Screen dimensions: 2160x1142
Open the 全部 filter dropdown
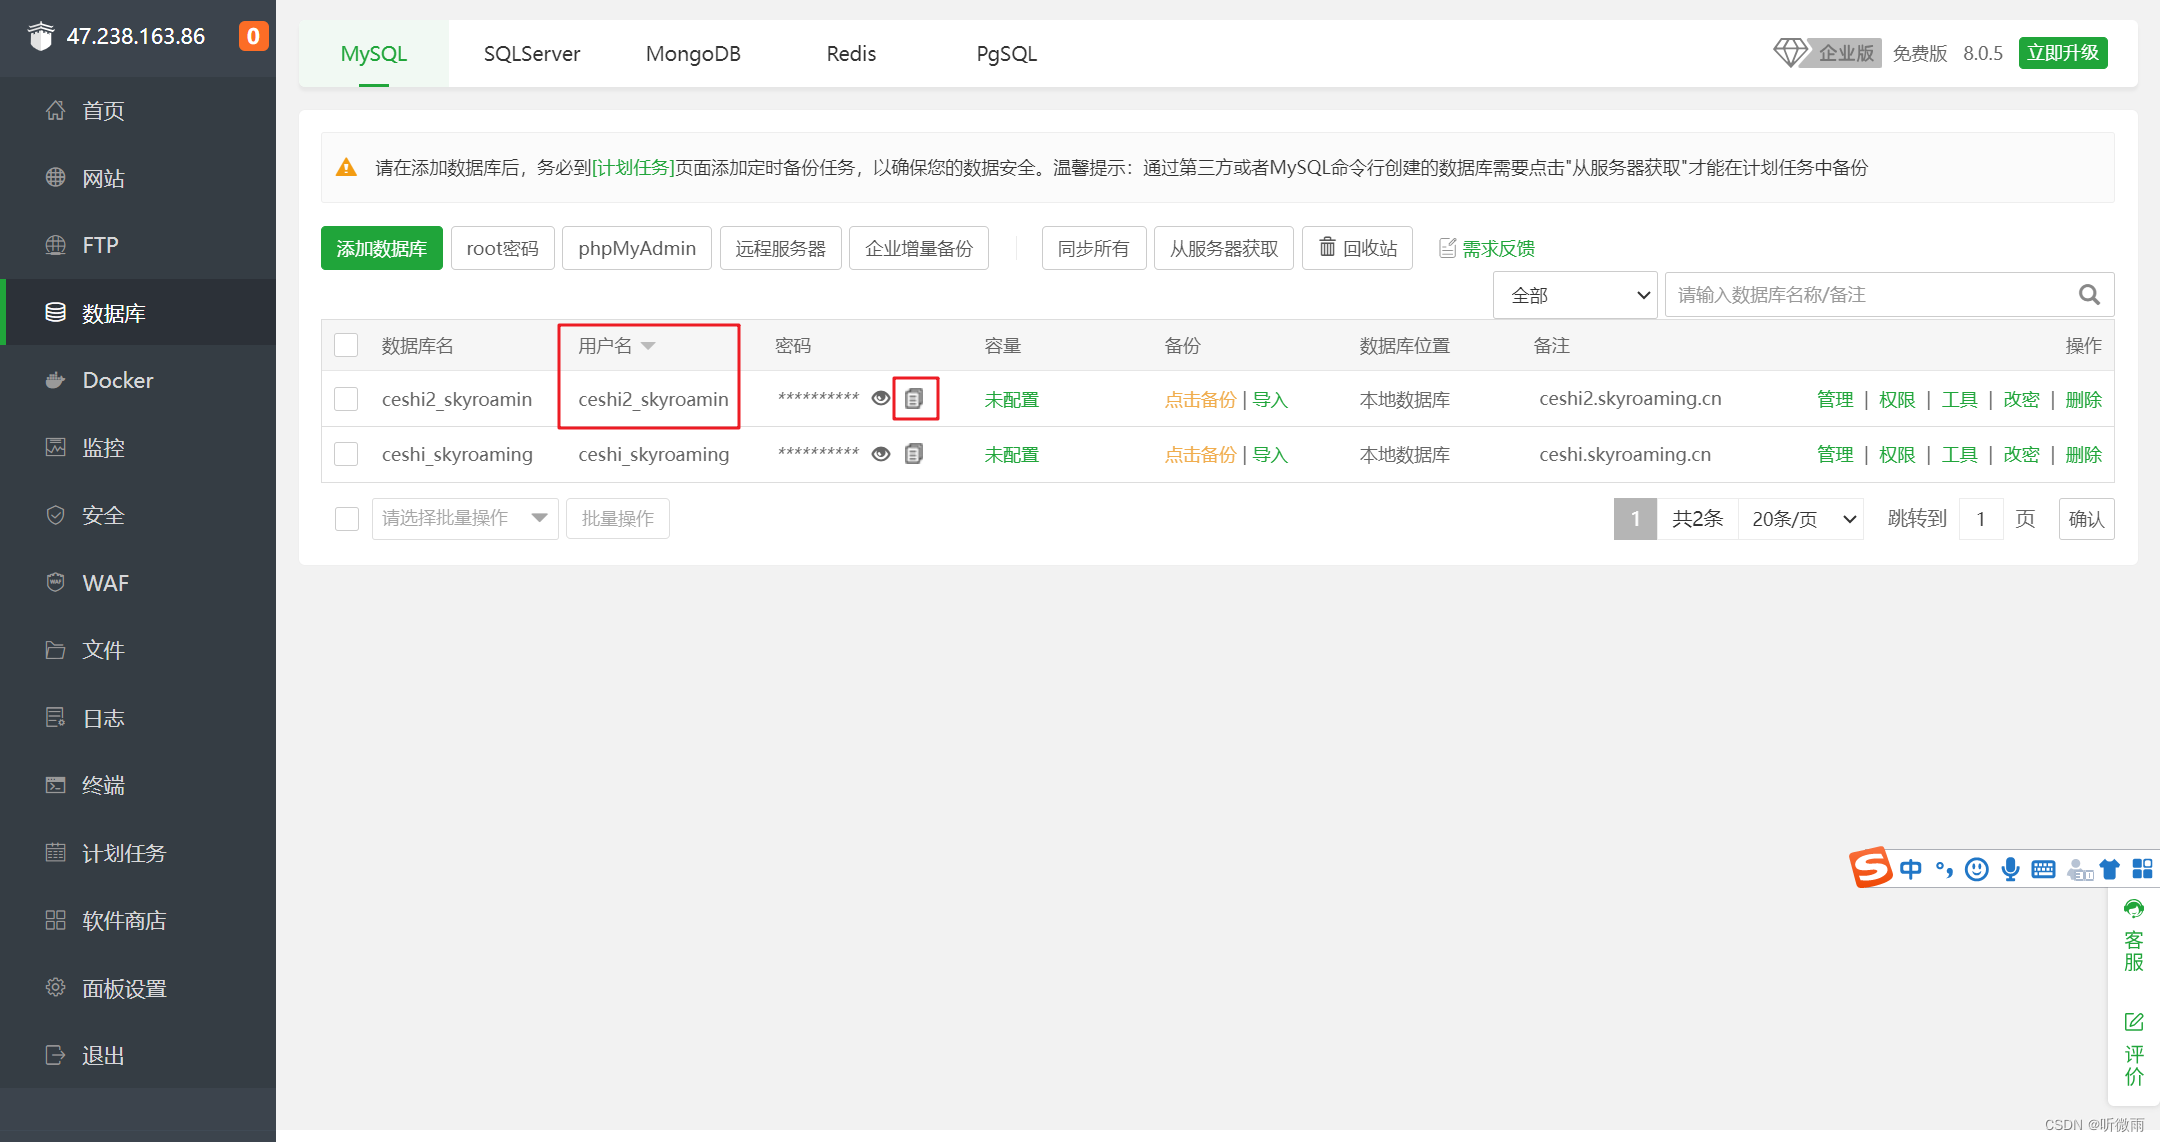tap(1575, 295)
